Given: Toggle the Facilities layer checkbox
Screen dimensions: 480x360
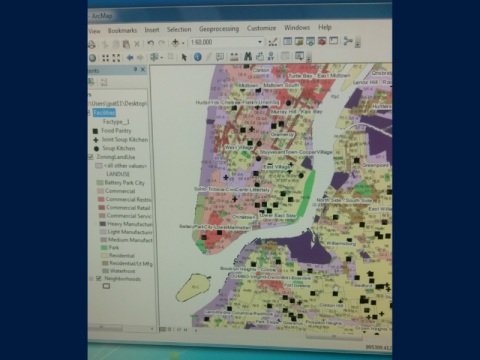Looking at the screenshot, I should tap(89, 113).
